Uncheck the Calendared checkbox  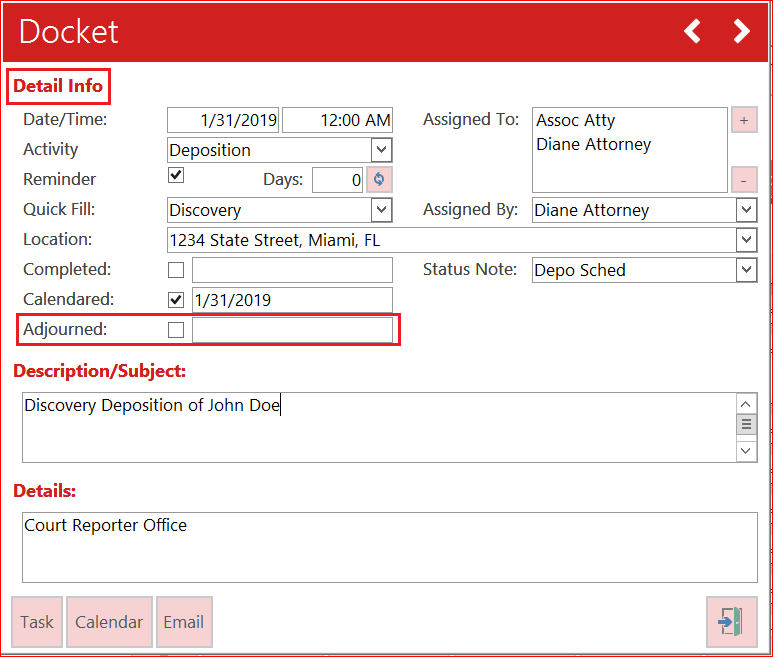coord(176,300)
